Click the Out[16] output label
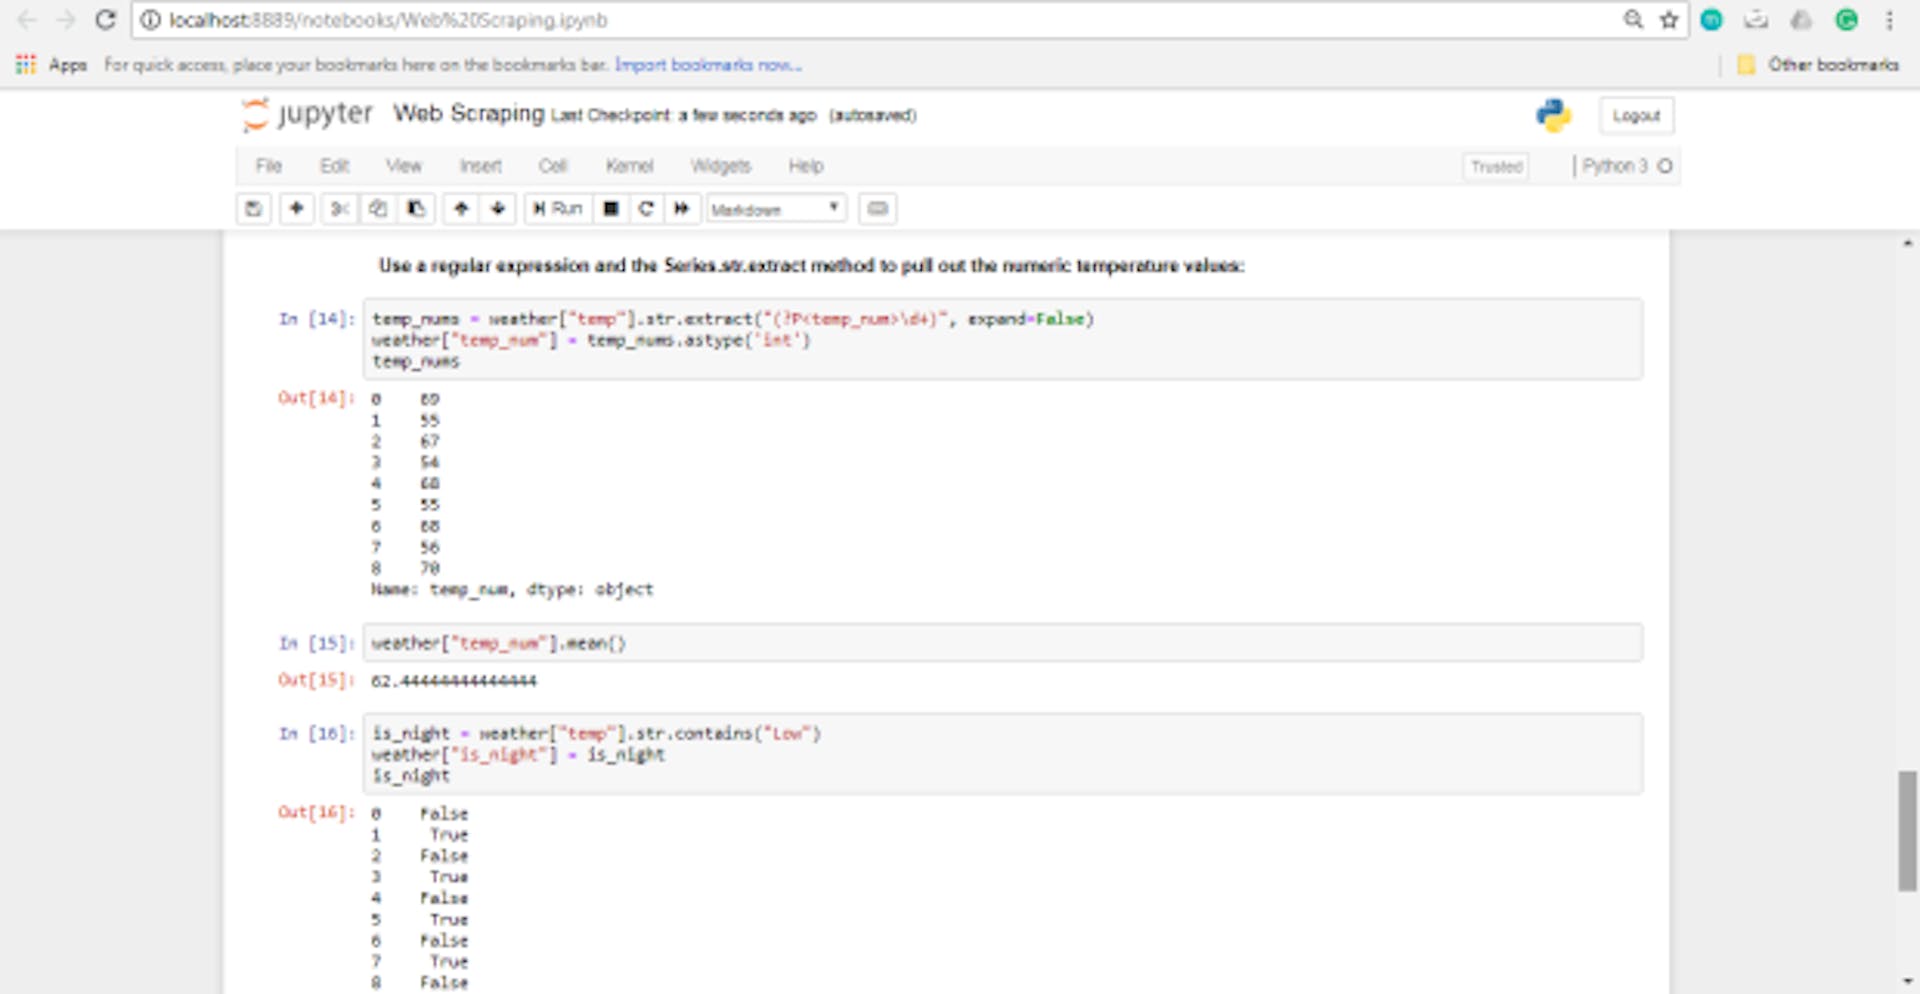 316,812
